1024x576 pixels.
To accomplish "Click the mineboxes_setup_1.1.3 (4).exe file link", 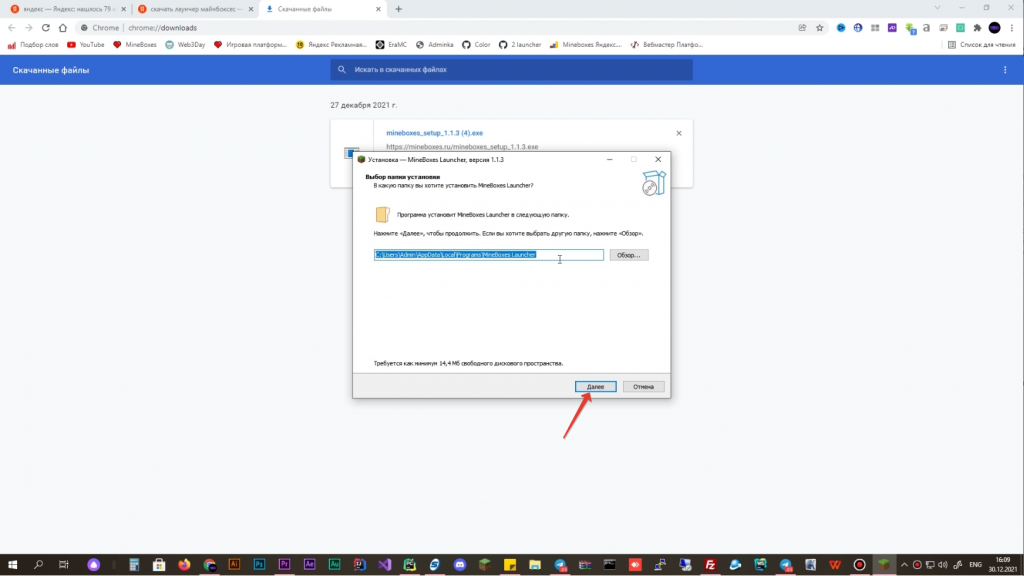I will pyautogui.click(x=434, y=133).
